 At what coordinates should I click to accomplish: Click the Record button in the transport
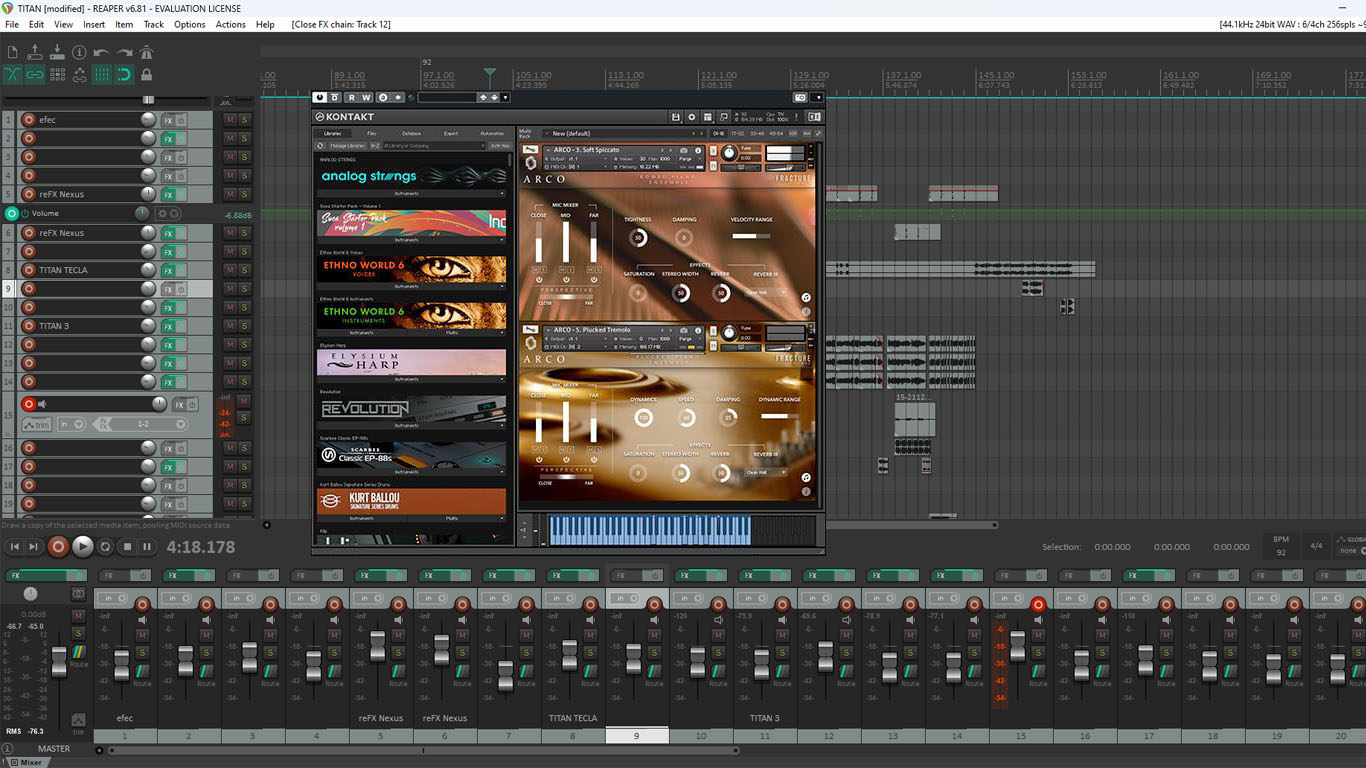(x=59, y=546)
